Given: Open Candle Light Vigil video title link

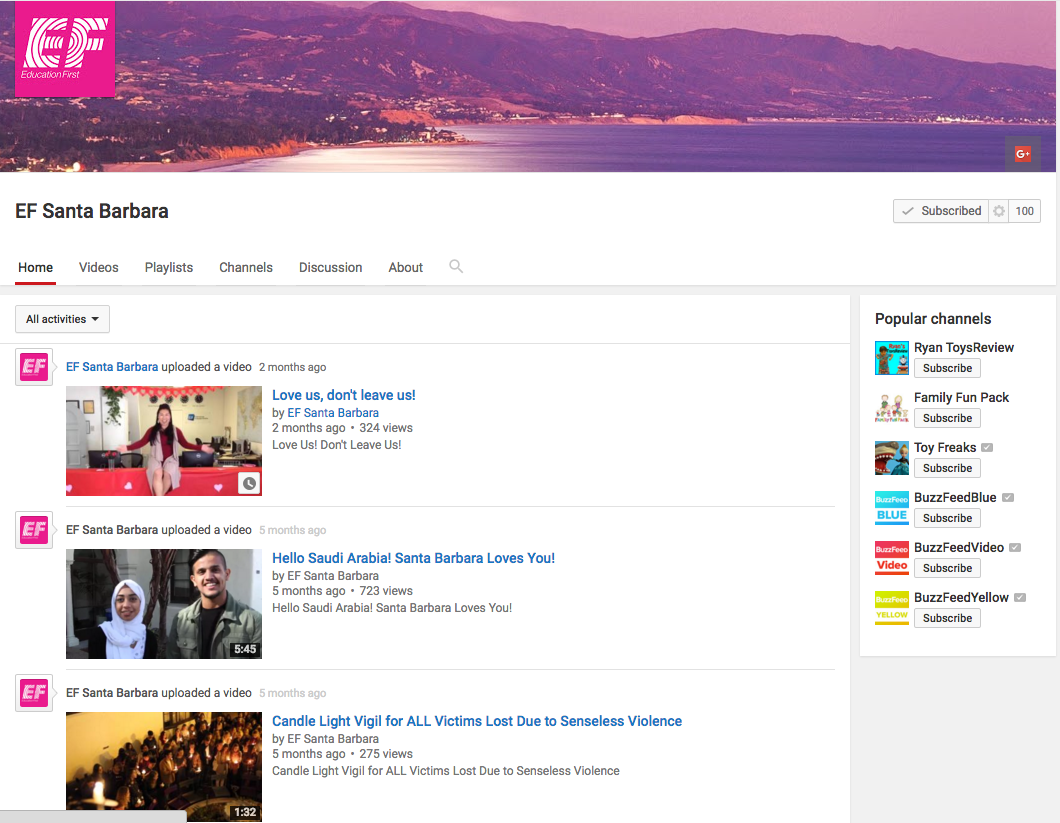Looking at the screenshot, I should pos(477,722).
